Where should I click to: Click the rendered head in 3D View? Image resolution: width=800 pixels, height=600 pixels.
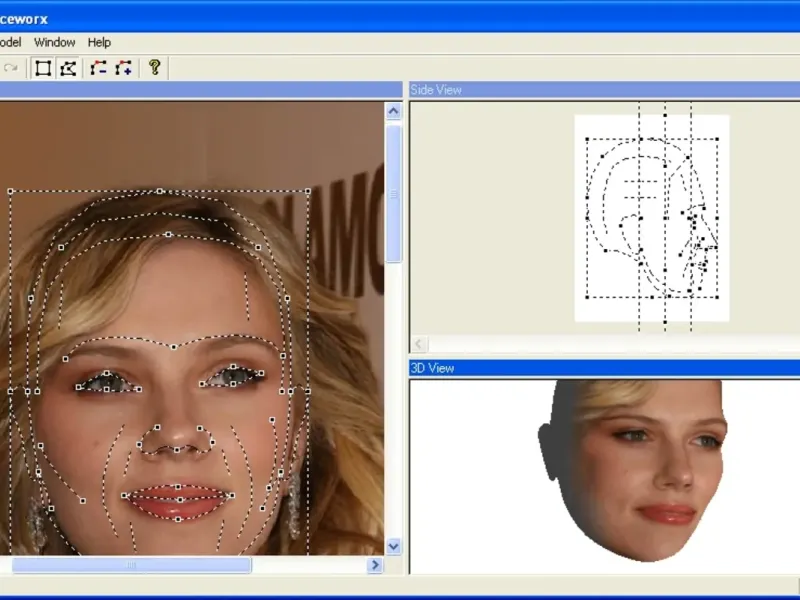click(634, 469)
